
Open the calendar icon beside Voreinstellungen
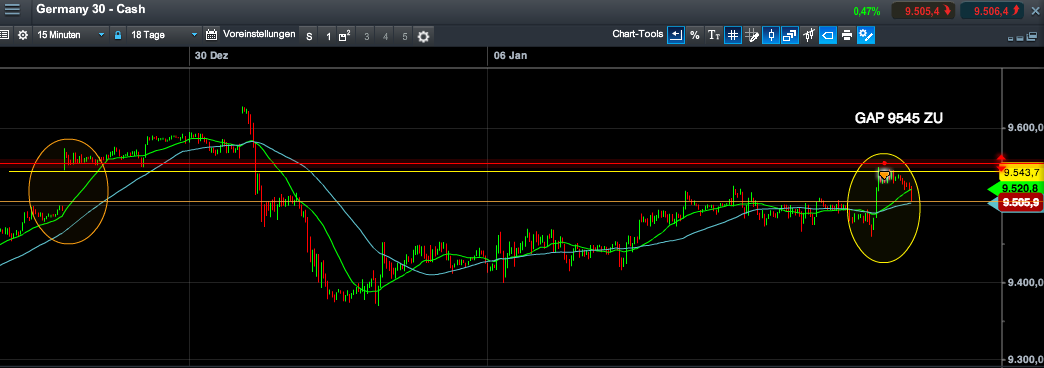(x=212, y=35)
